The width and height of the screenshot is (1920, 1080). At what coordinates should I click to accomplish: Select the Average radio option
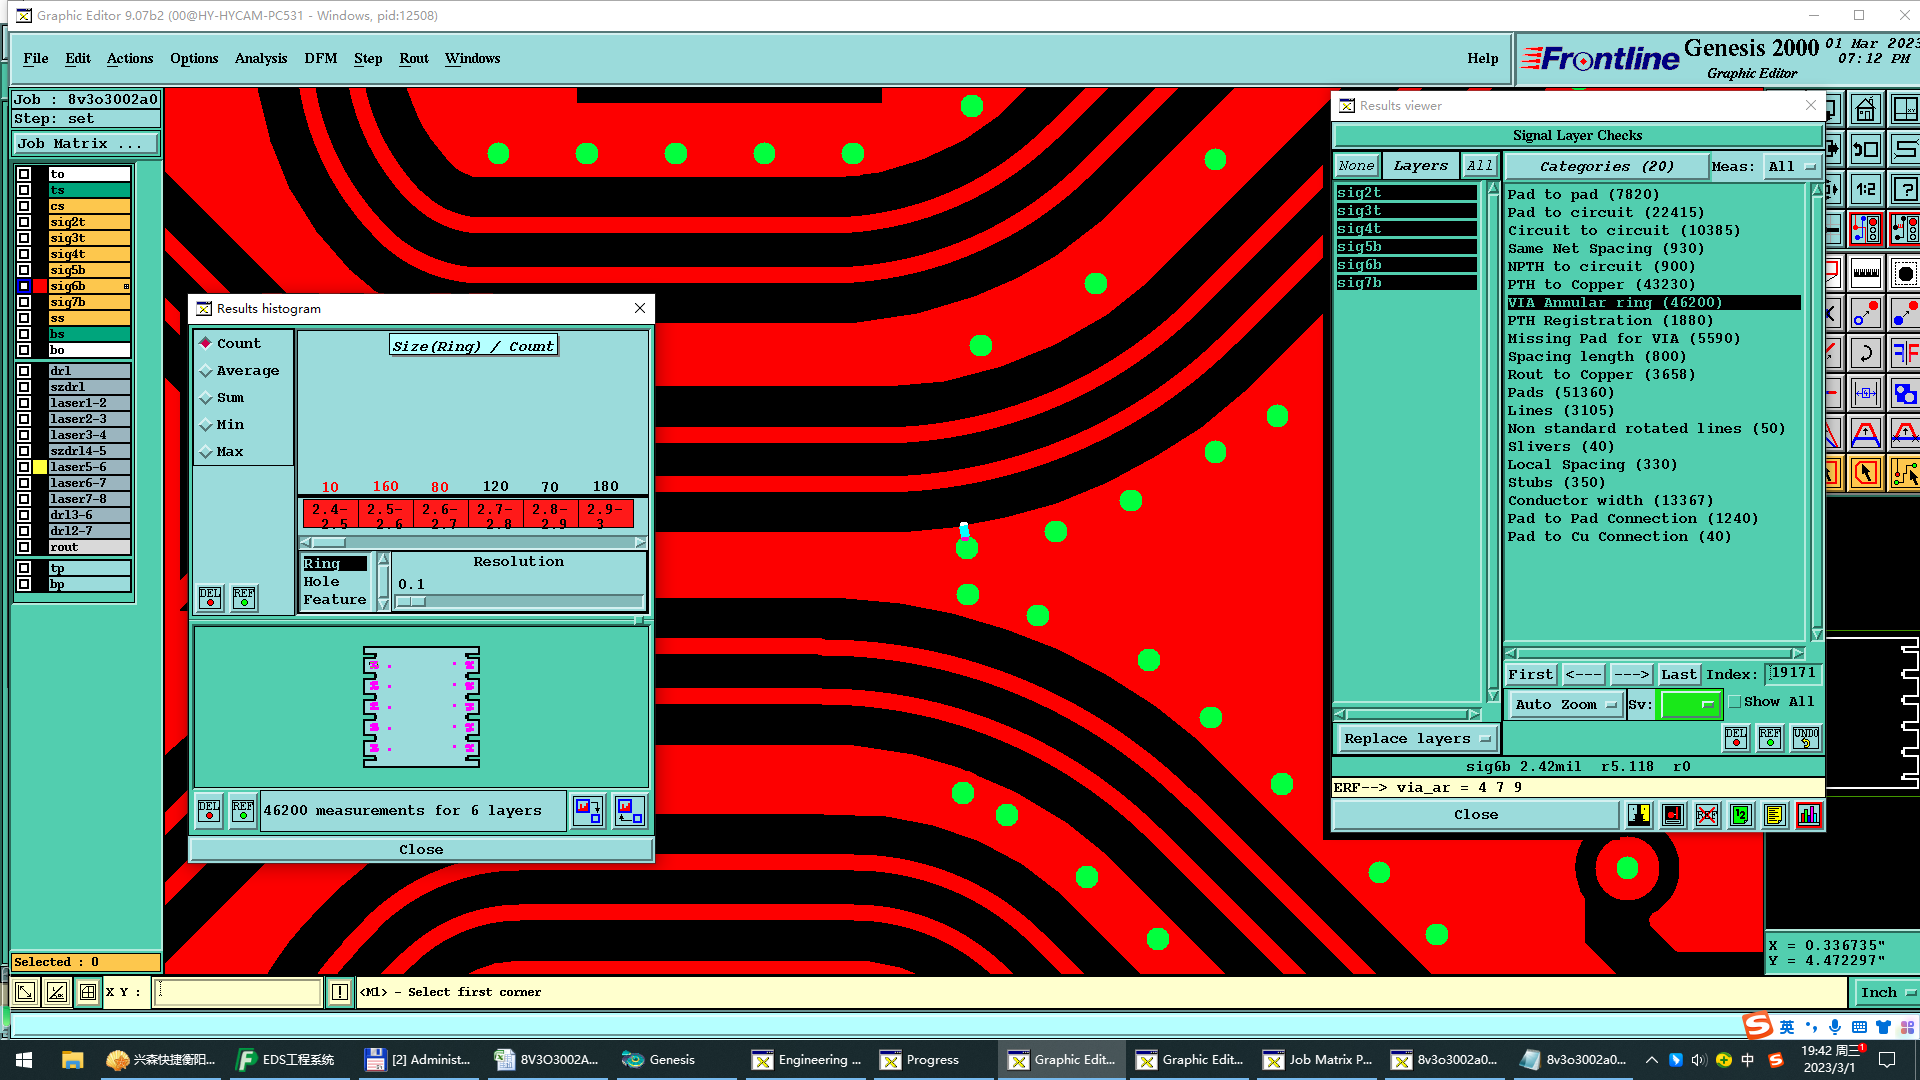[x=206, y=371]
